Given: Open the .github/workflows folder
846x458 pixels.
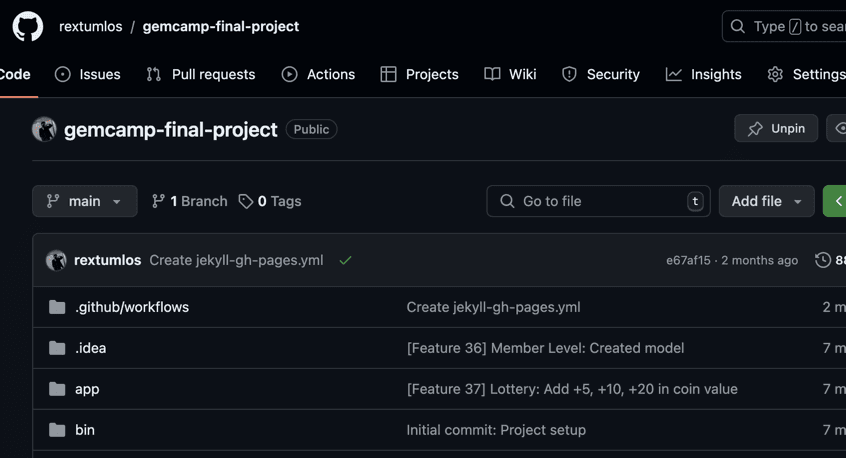Looking at the screenshot, I should (x=131, y=307).
